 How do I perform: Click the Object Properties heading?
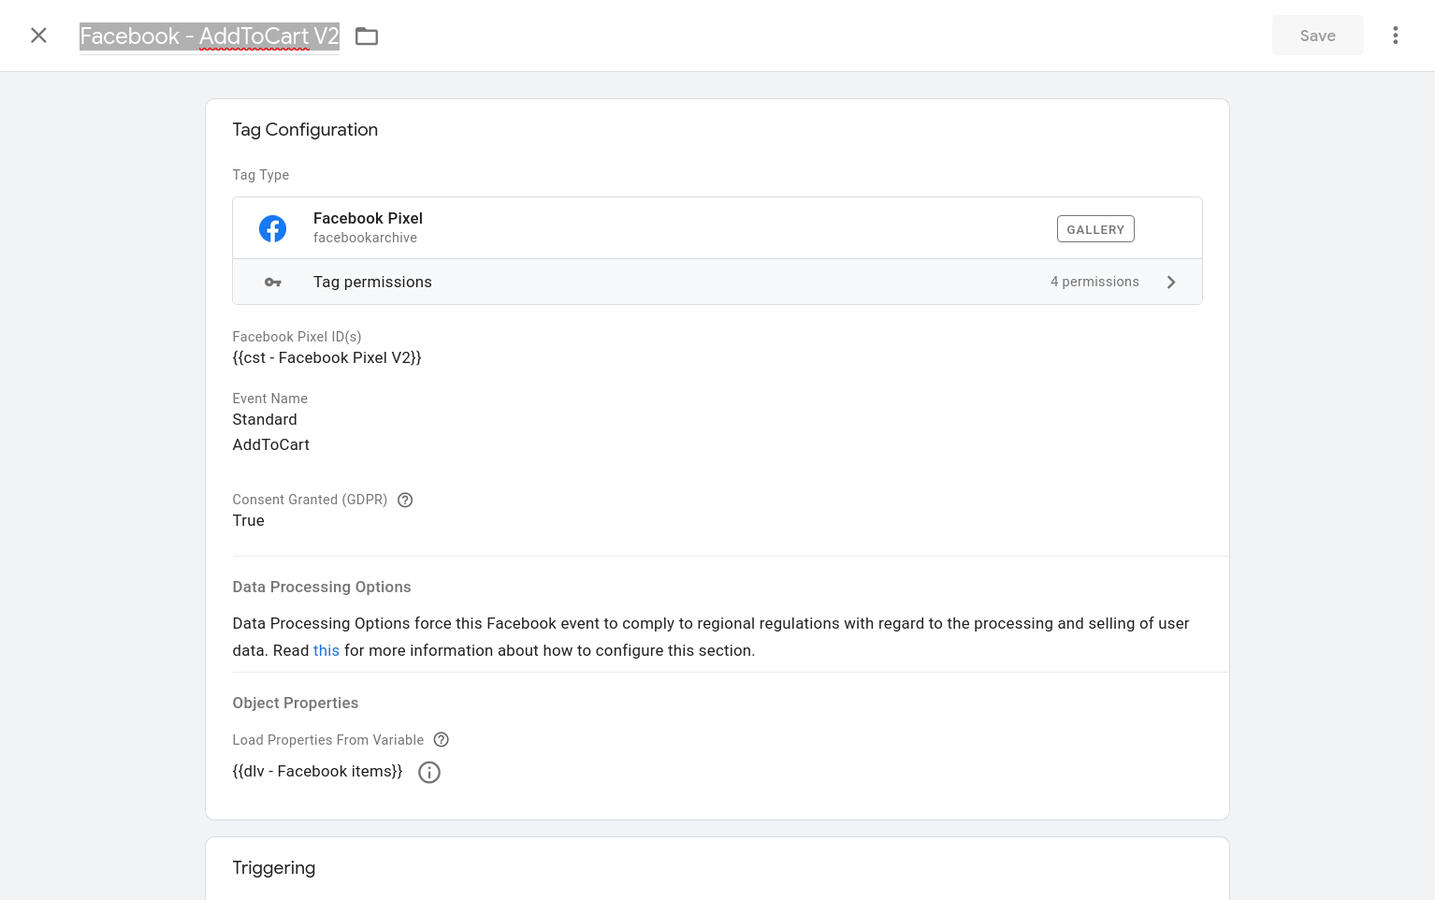[295, 703]
